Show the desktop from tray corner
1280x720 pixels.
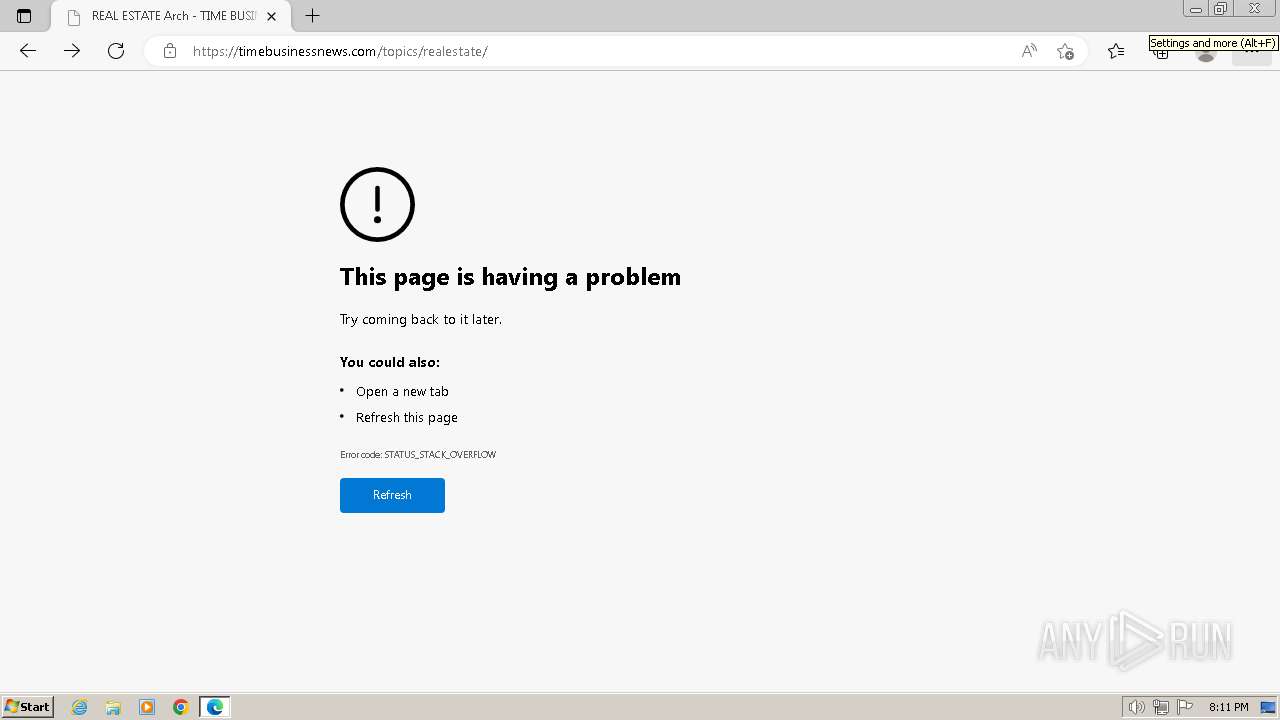point(1268,707)
